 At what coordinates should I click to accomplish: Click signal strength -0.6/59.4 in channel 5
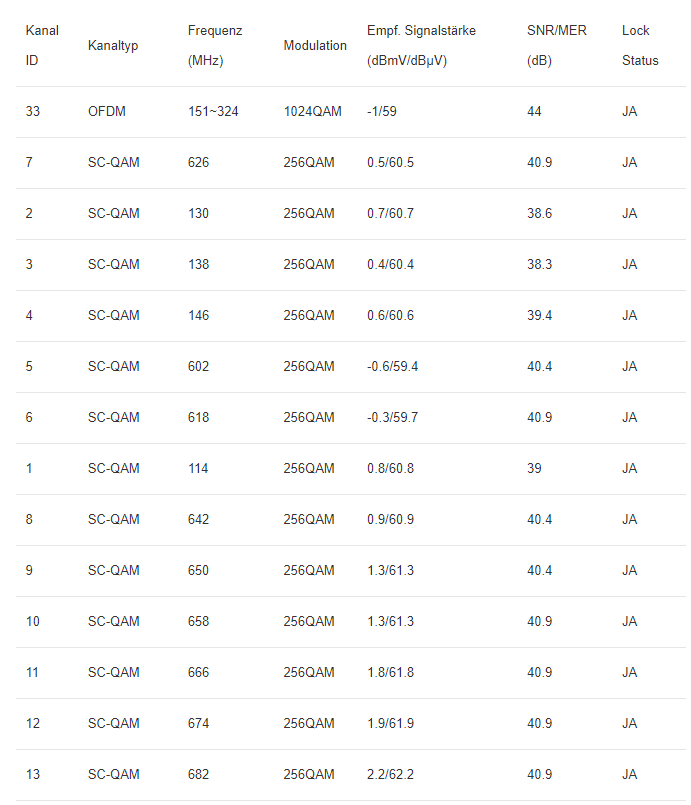(392, 366)
